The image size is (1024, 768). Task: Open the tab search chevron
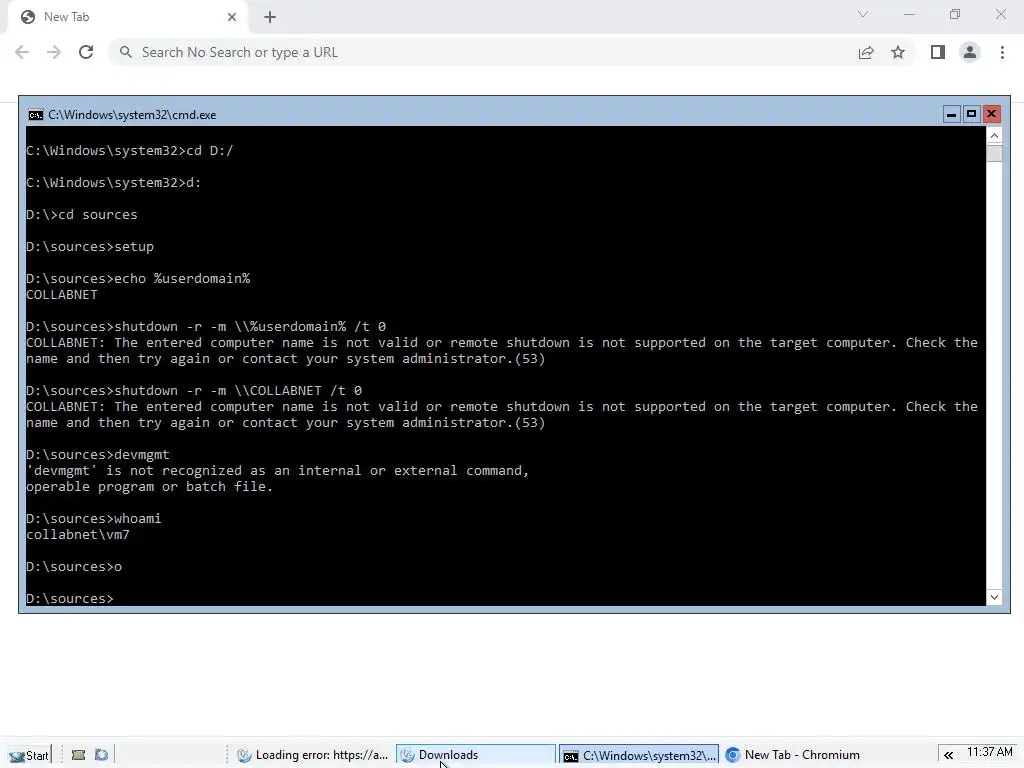point(863,14)
